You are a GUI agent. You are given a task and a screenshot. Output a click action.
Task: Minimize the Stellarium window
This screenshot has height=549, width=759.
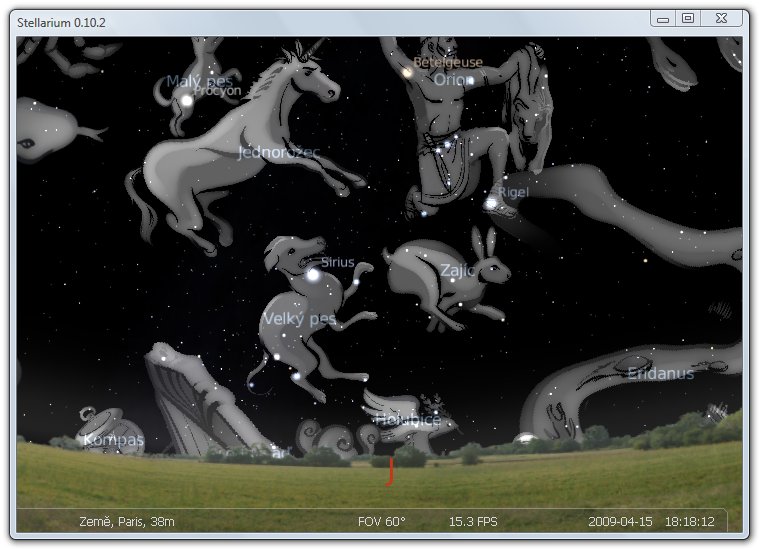[663, 19]
